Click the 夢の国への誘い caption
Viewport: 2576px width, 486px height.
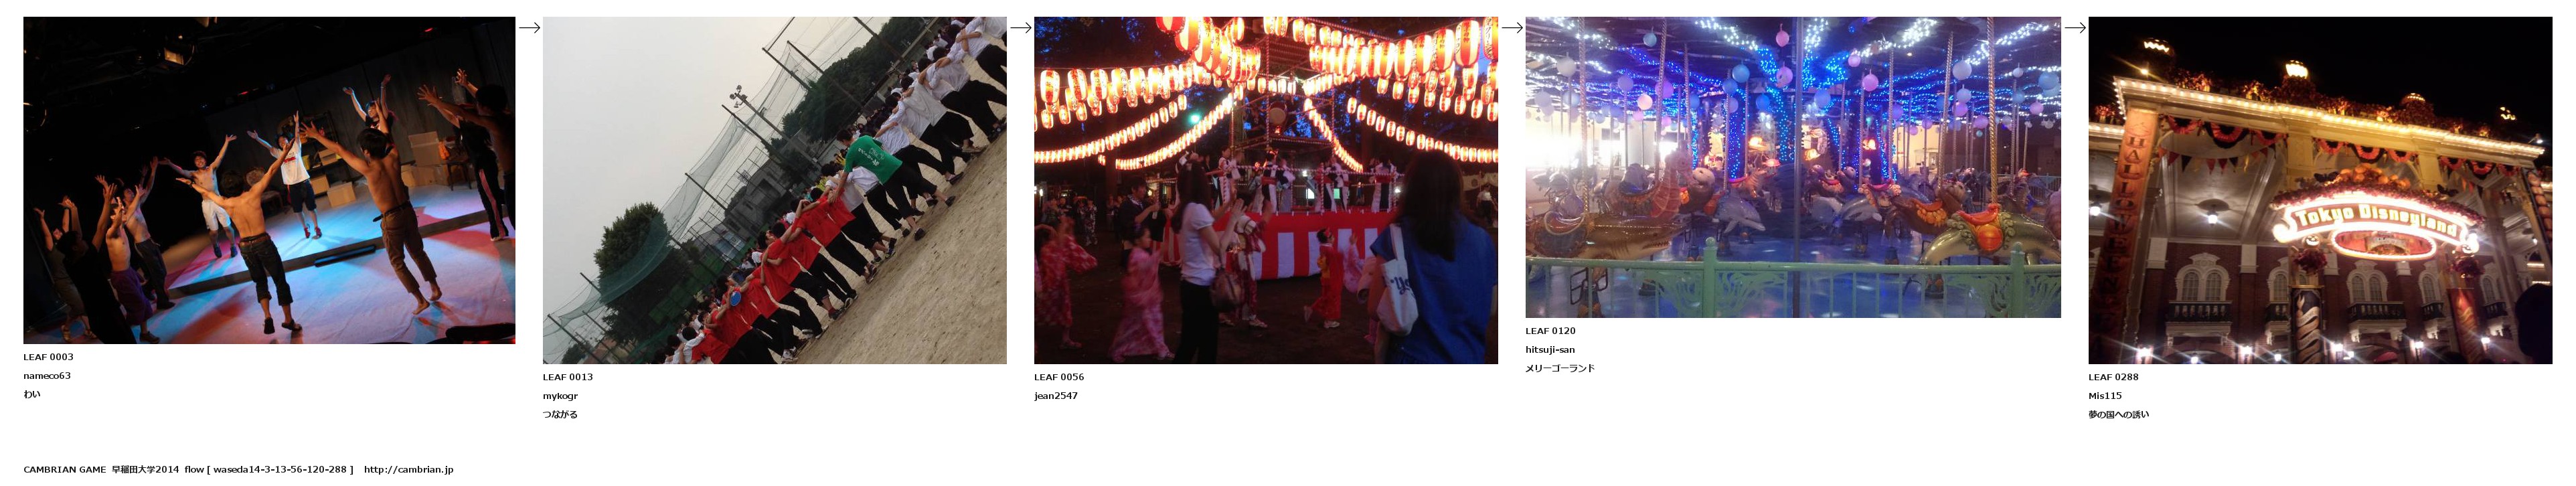click(2118, 415)
